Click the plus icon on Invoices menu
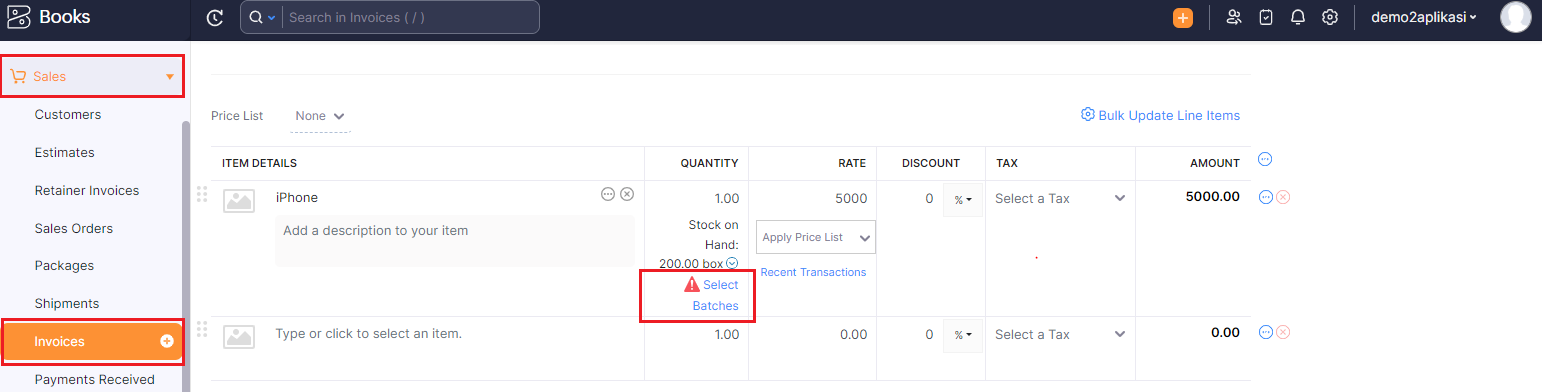The image size is (1542, 392). (167, 341)
